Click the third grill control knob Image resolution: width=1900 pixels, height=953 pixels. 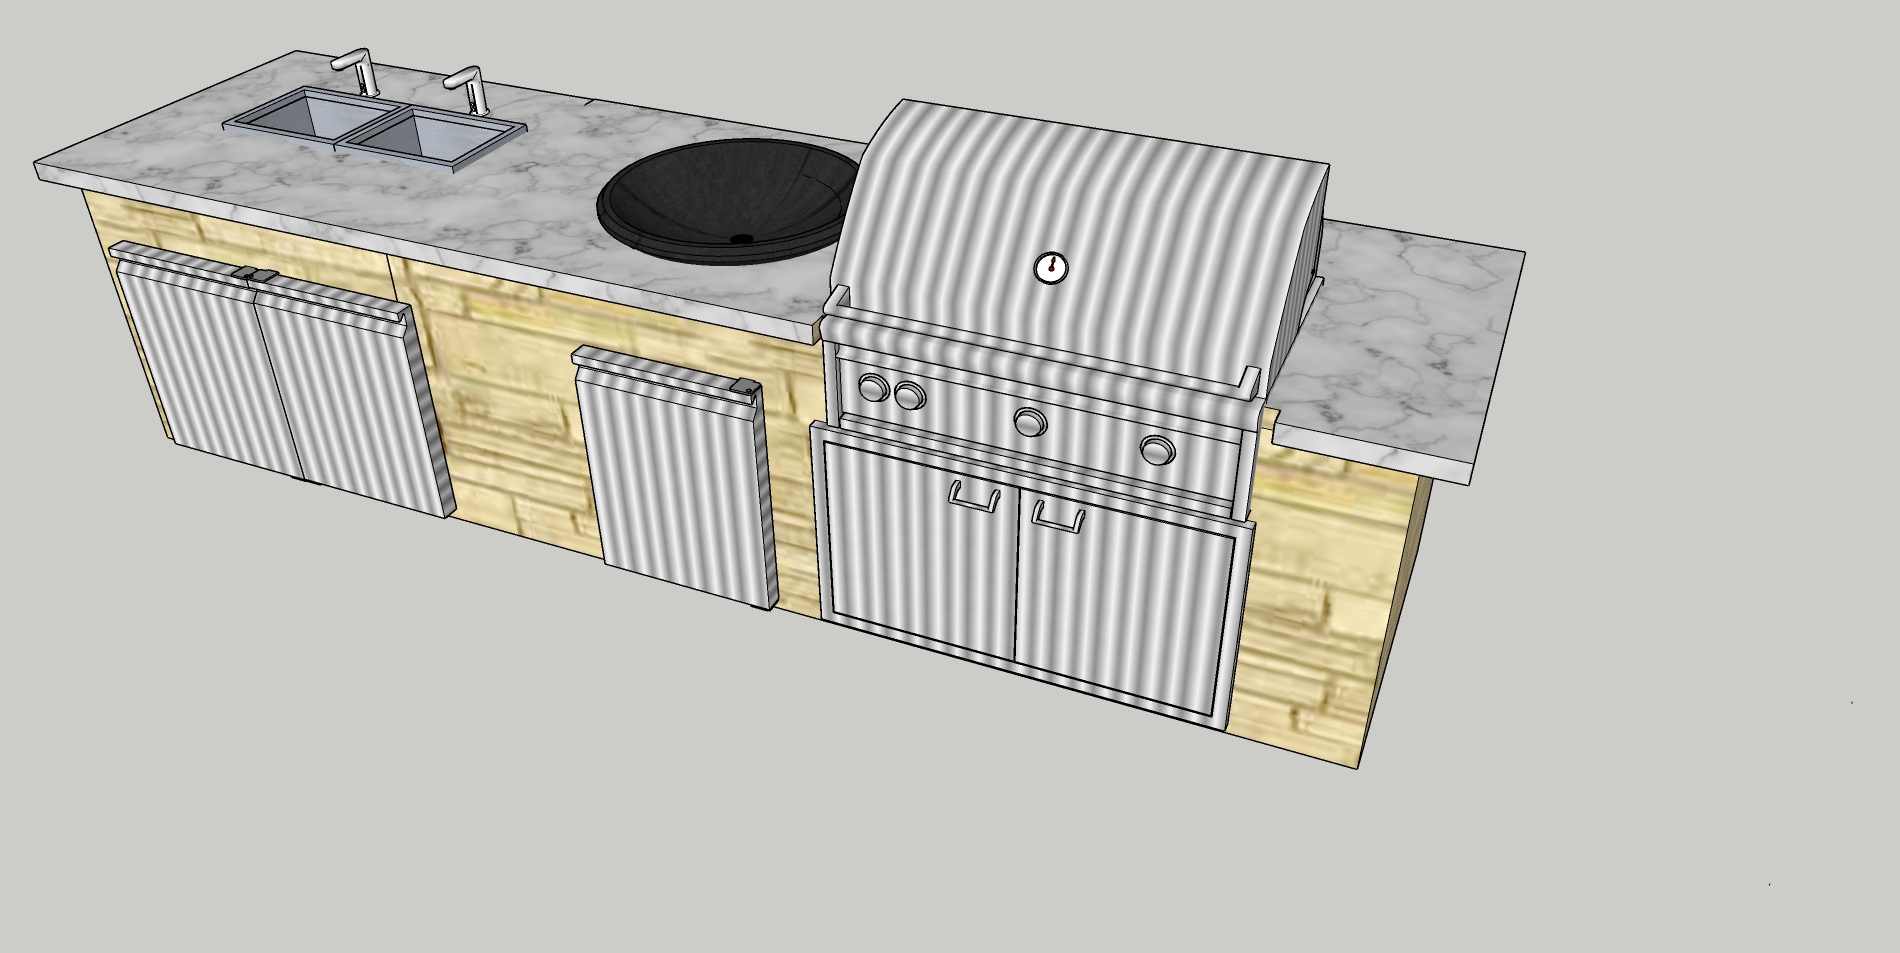pos(1029,423)
